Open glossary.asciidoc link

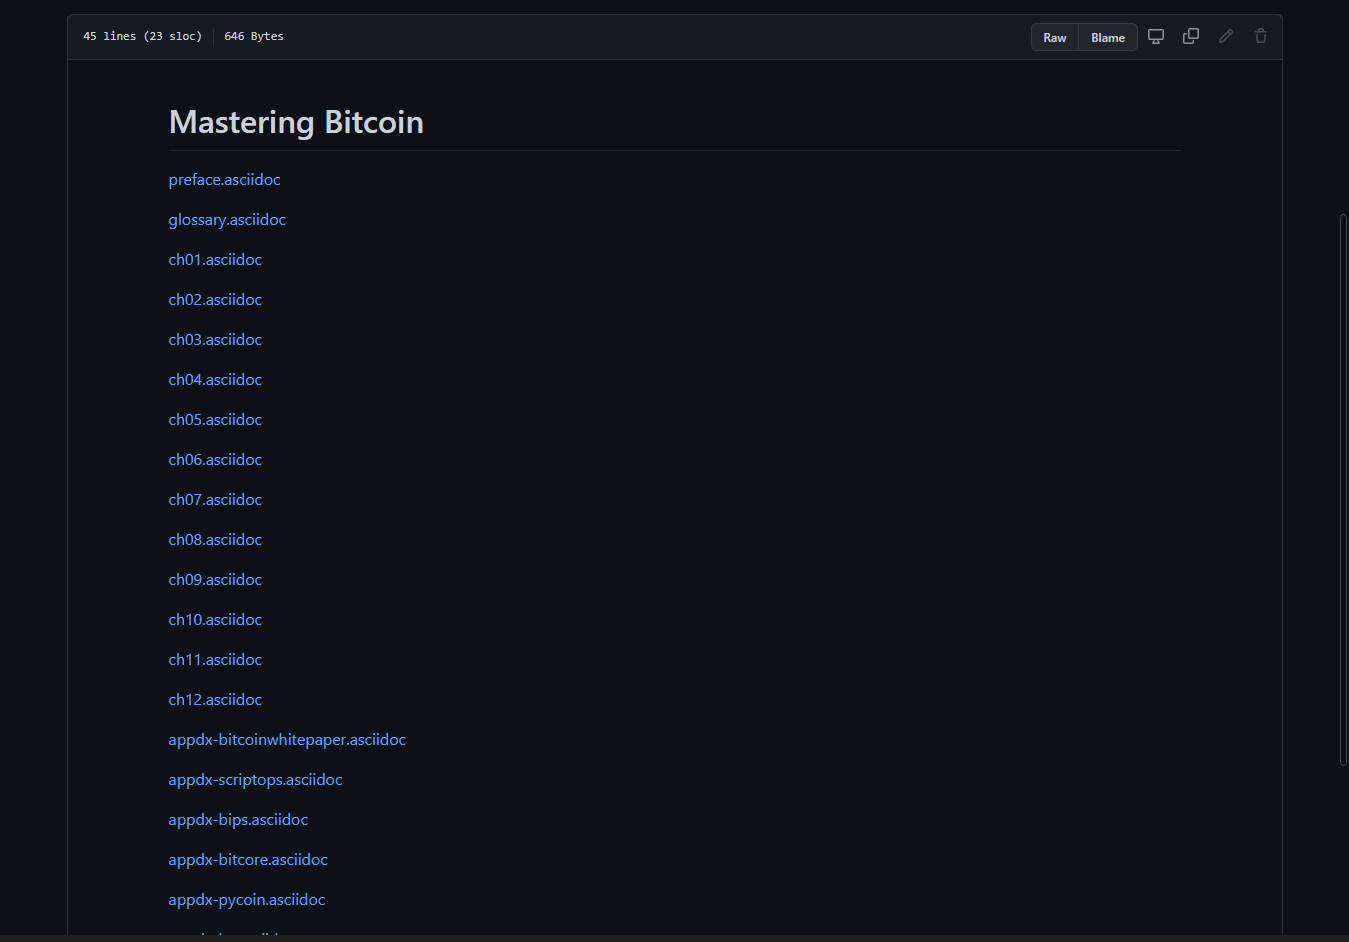coord(227,220)
